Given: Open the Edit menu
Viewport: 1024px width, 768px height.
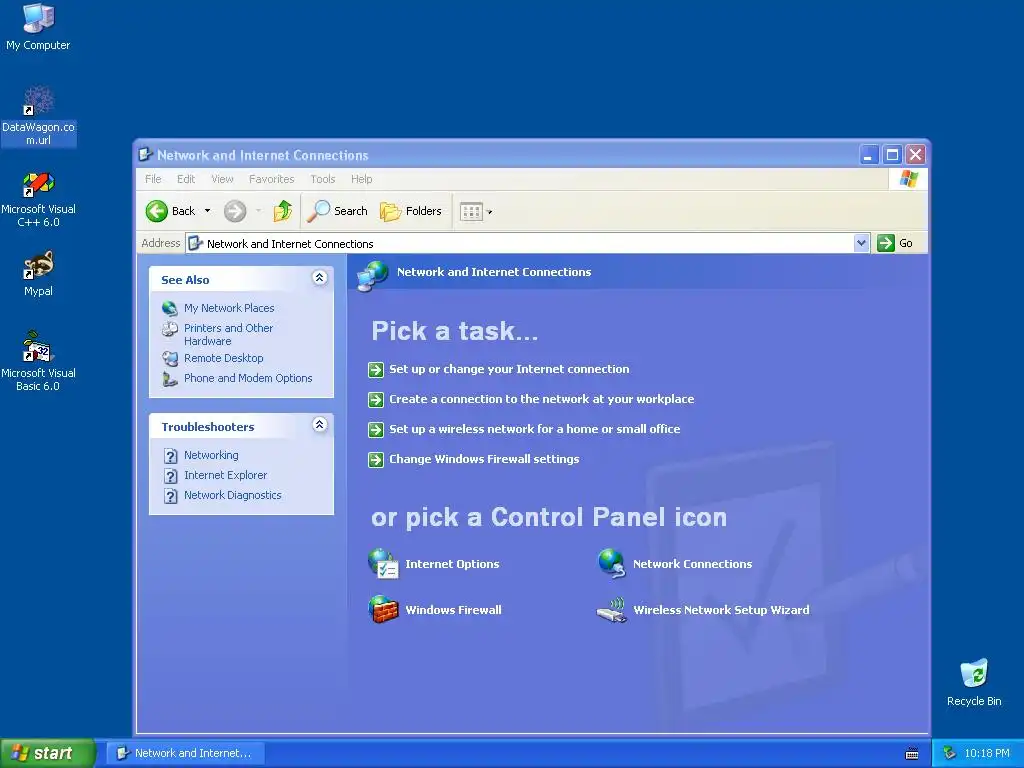Looking at the screenshot, I should pos(186,179).
